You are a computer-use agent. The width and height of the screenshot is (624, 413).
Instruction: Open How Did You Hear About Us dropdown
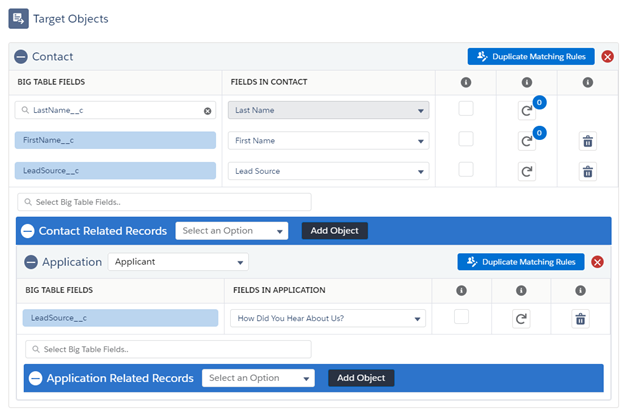pyautogui.click(x=327, y=319)
